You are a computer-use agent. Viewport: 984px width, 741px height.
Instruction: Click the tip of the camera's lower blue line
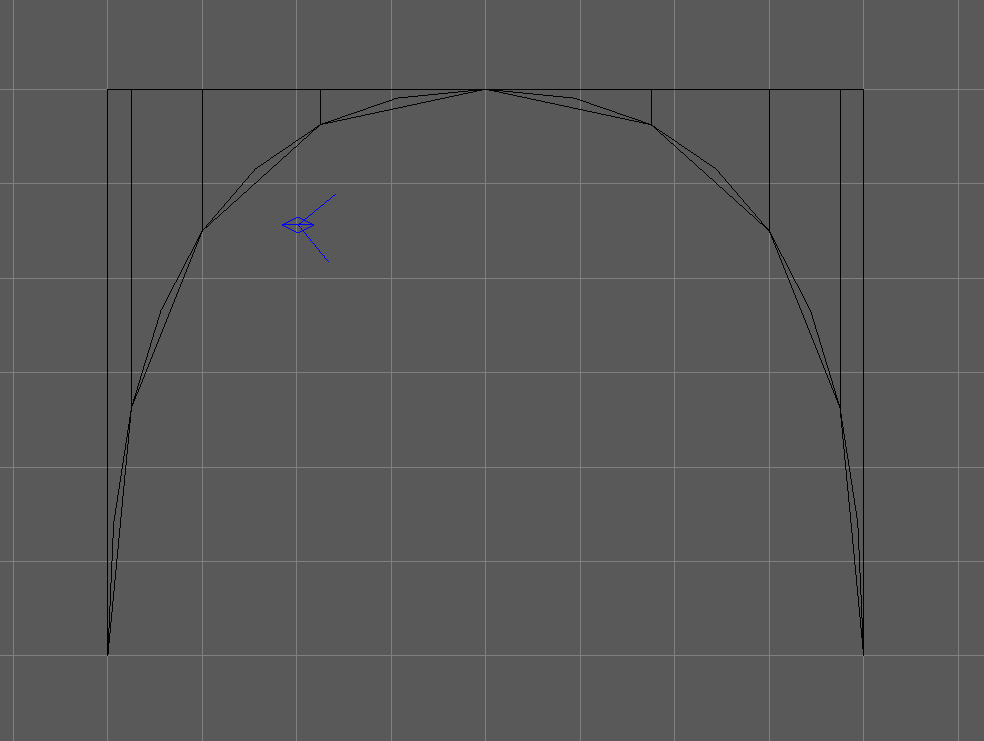point(328,261)
